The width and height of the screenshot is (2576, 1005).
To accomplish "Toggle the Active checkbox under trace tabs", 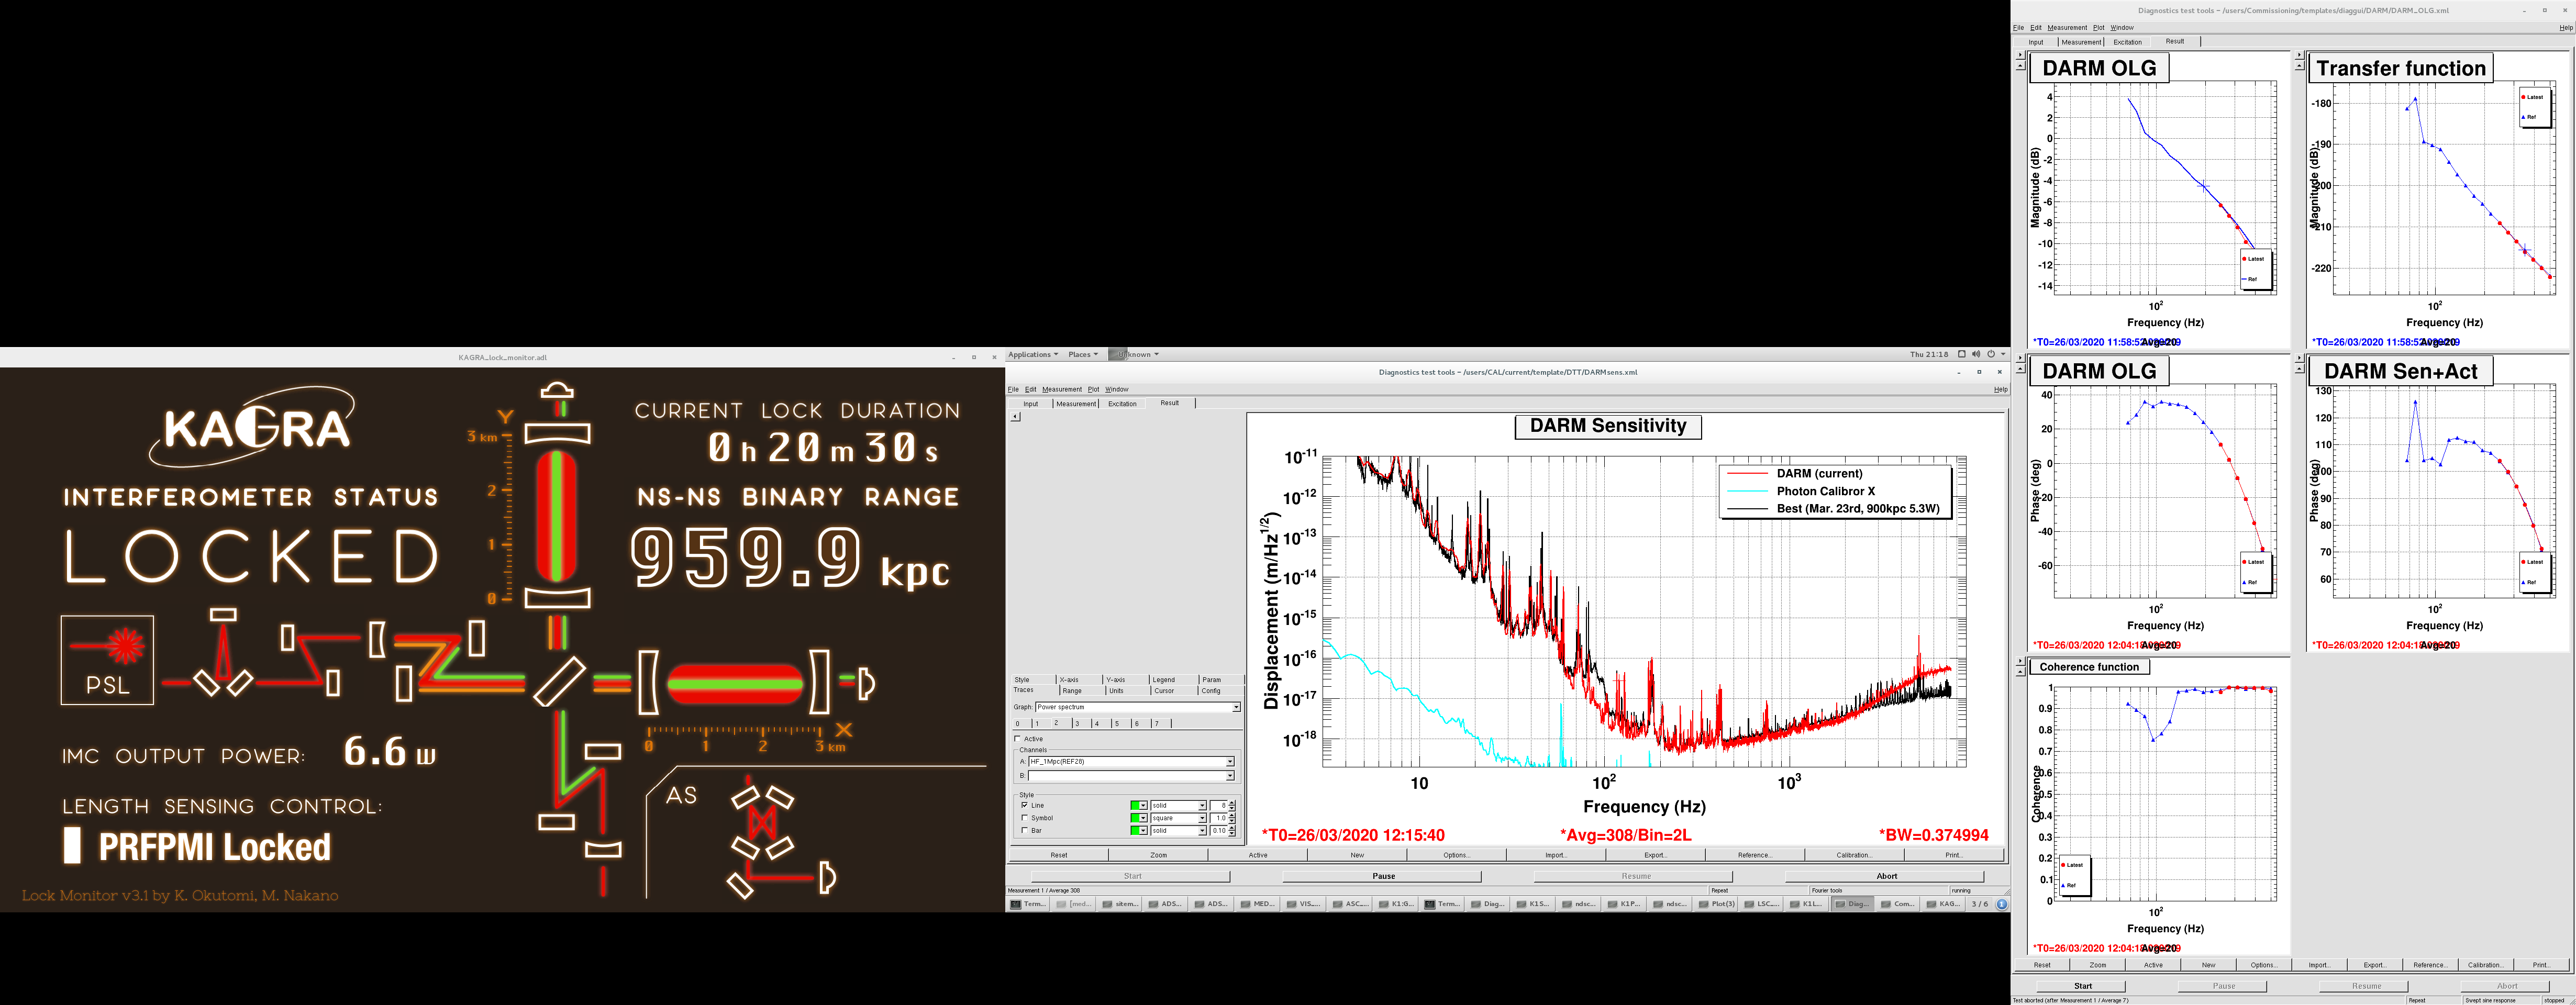I will click(1018, 739).
